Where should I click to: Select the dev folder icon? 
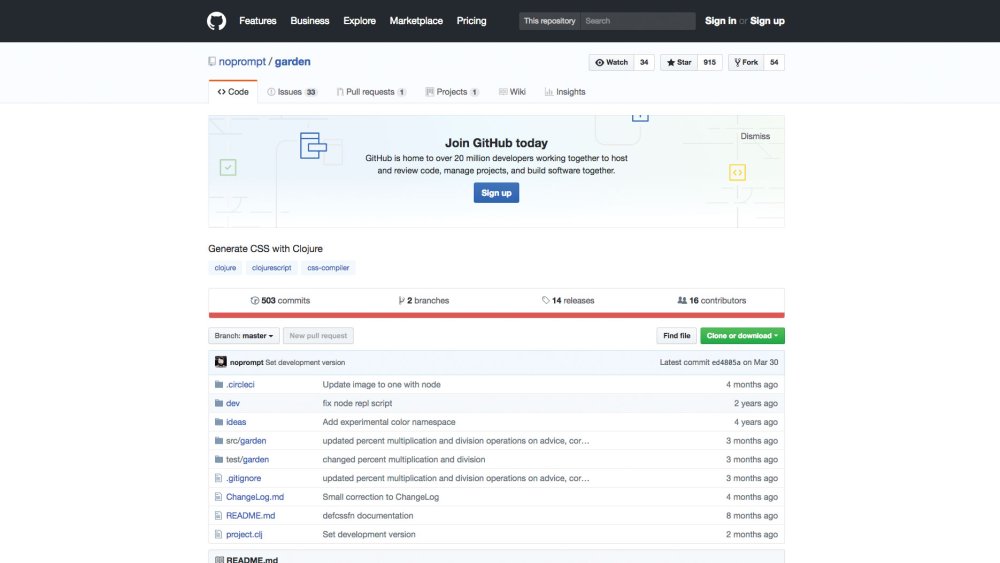tap(219, 403)
